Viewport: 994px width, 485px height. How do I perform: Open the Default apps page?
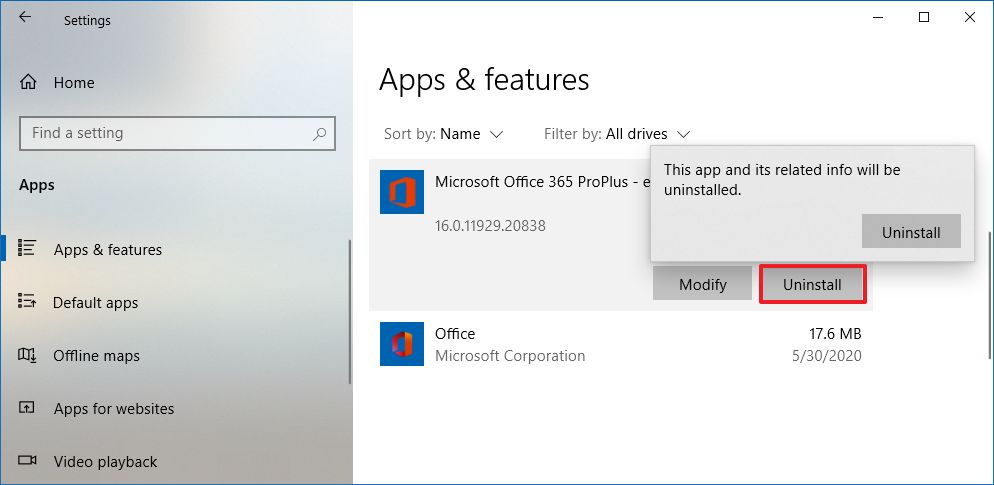(x=96, y=303)
